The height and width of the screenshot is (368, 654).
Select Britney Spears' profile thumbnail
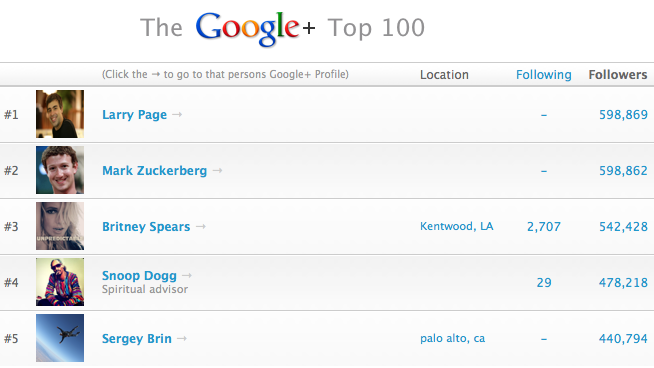click(60, 226)
